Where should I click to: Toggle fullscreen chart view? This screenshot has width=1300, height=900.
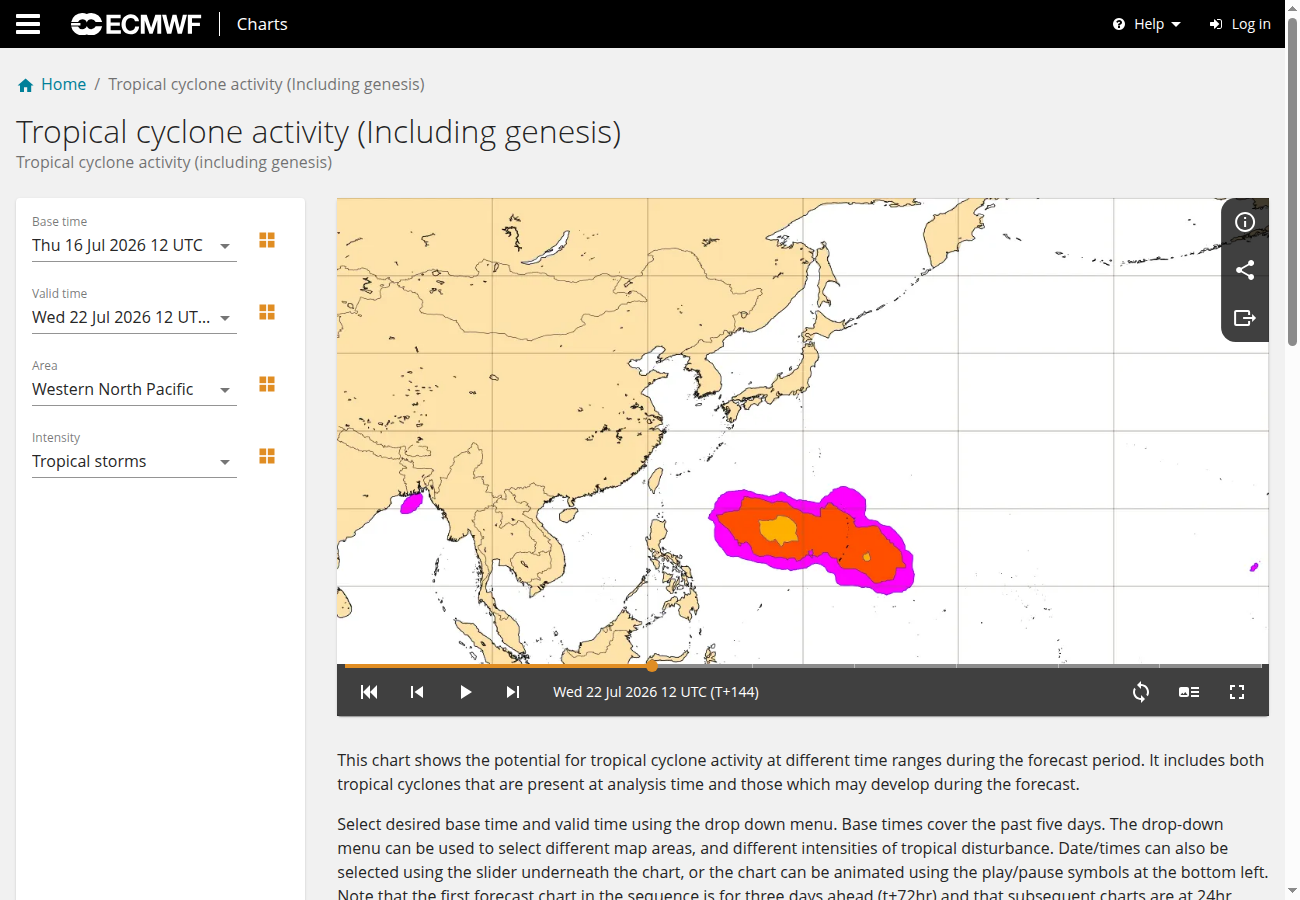pyautogui.click(x=1237, y=692)
